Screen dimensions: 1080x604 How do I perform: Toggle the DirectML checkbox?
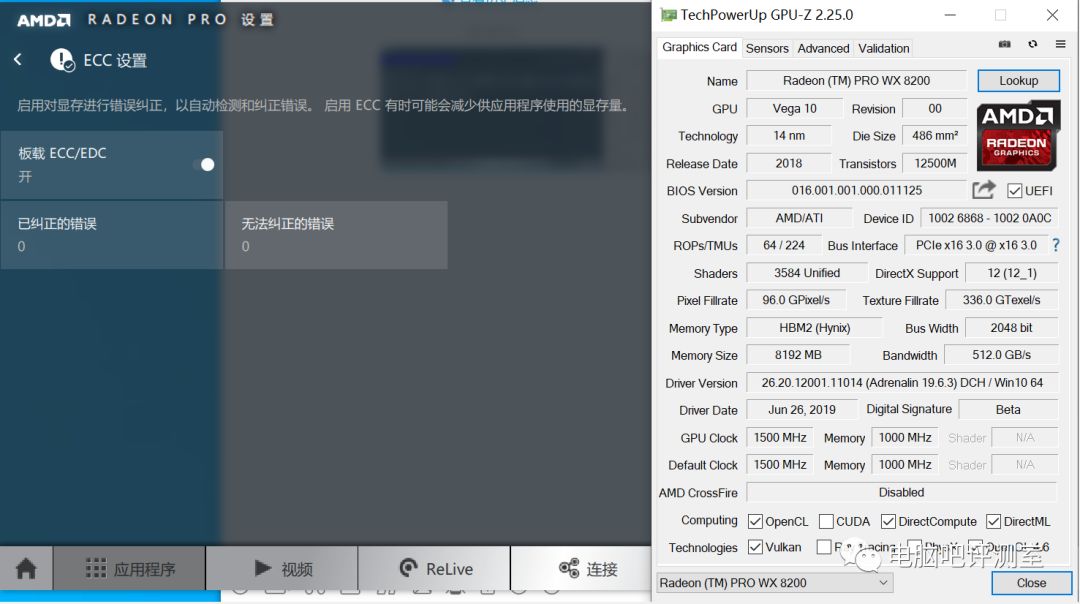pos(993,521)
